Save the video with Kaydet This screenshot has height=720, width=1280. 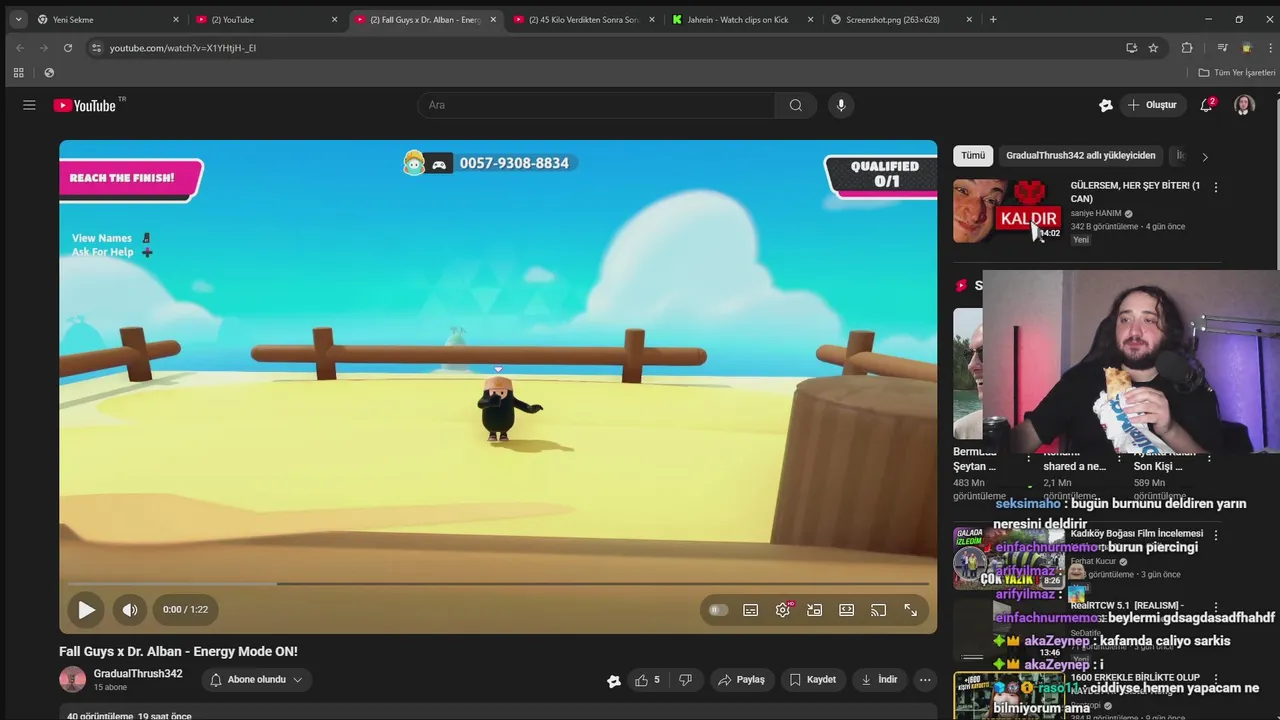point(813,680)
